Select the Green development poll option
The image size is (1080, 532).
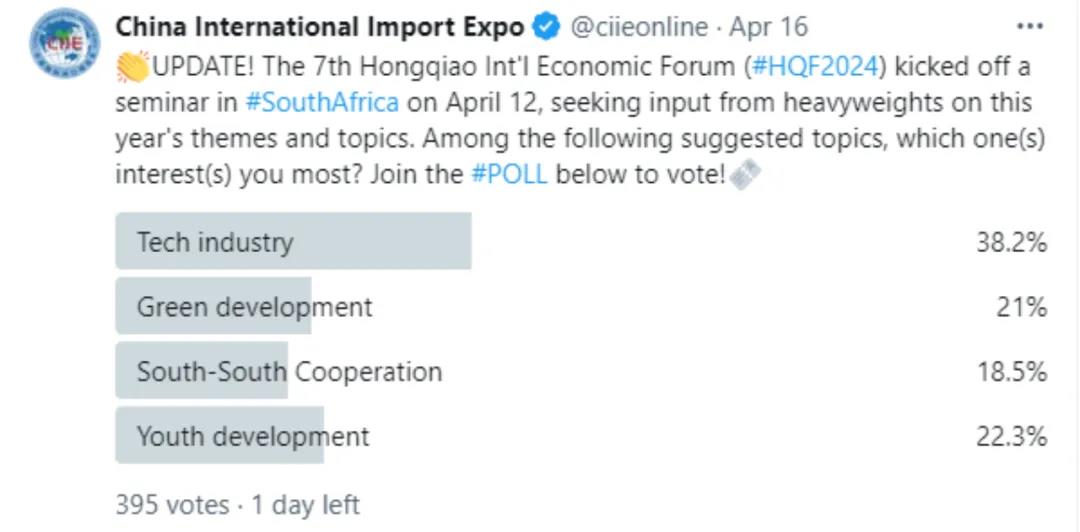coord(581,306)
